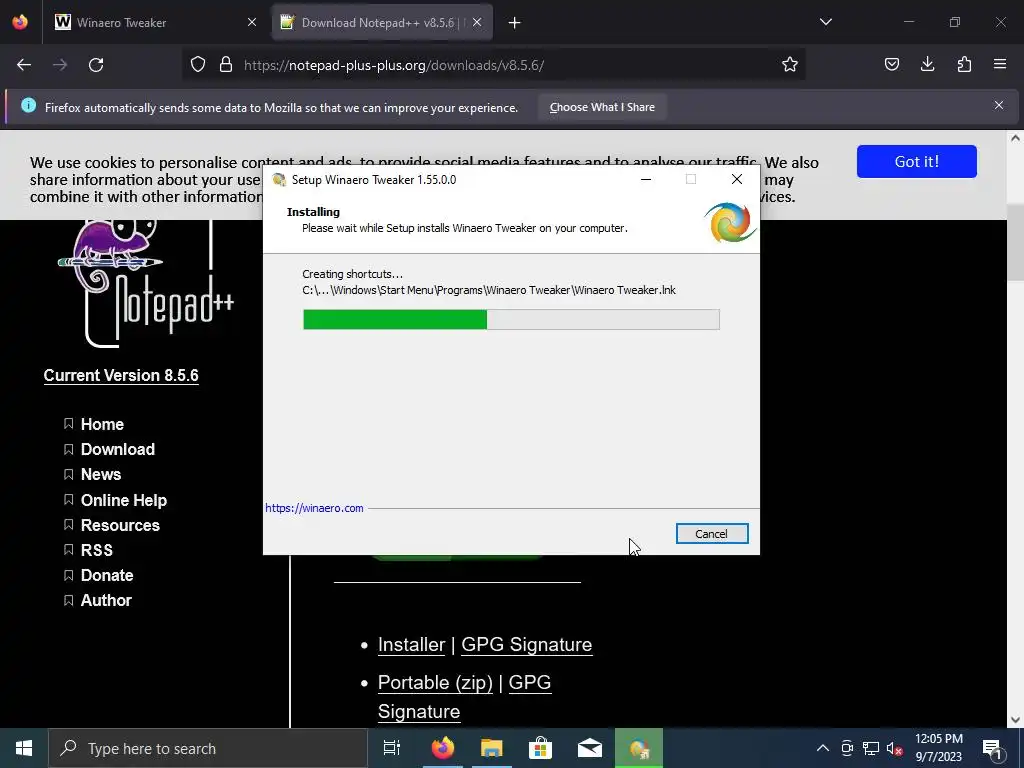The height and width of the screenshot is (768, 1024).
Task: Dismiss the Firefox data notification bar
Action: coord(999,105)
